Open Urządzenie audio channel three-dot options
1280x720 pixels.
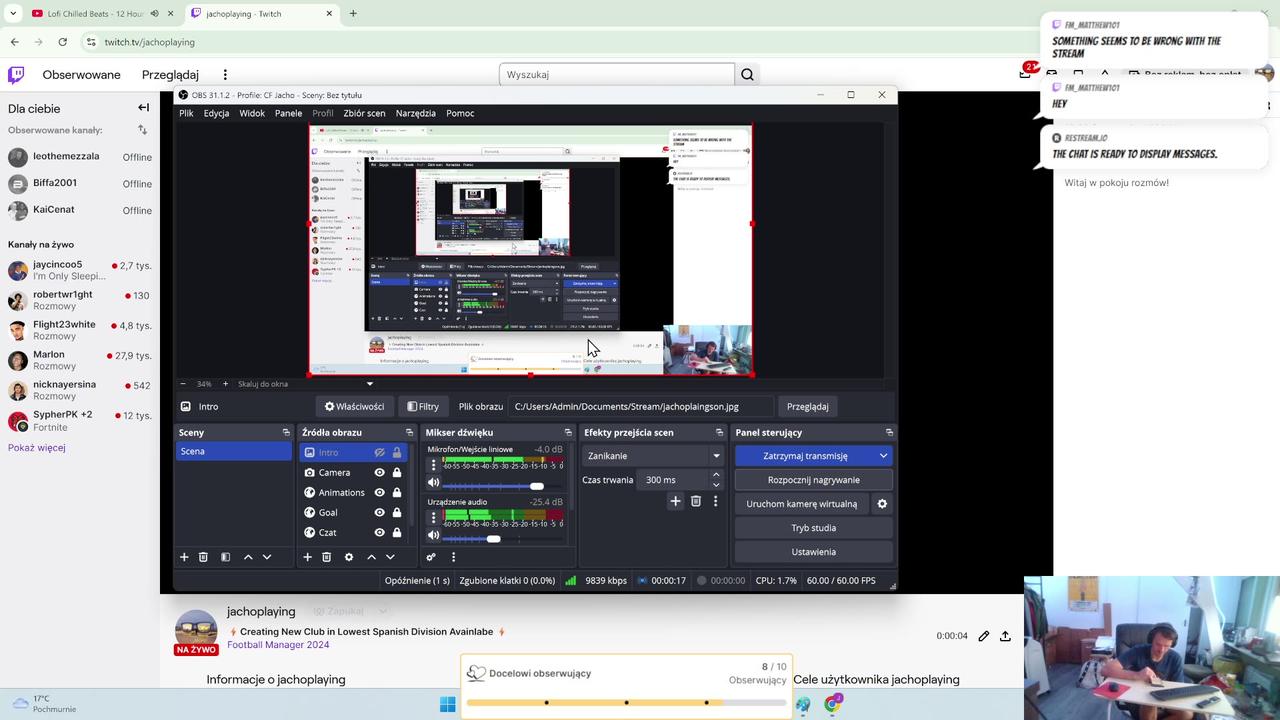point(433,517)
